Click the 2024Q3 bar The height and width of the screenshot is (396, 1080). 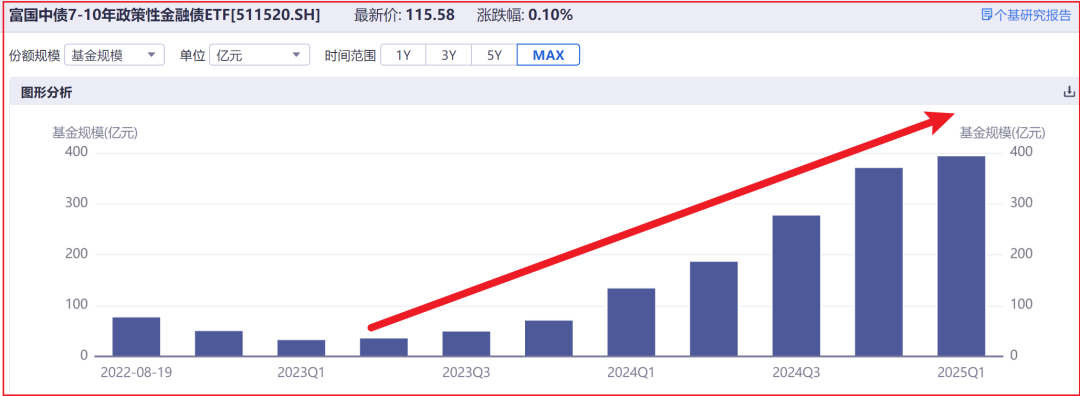796,286
